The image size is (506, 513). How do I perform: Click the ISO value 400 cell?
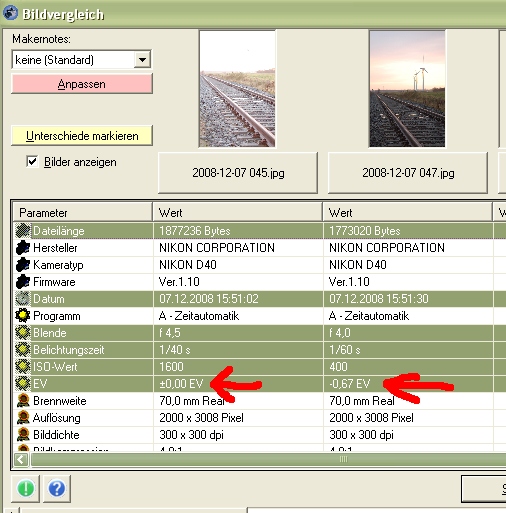click(x=408, y=367)
